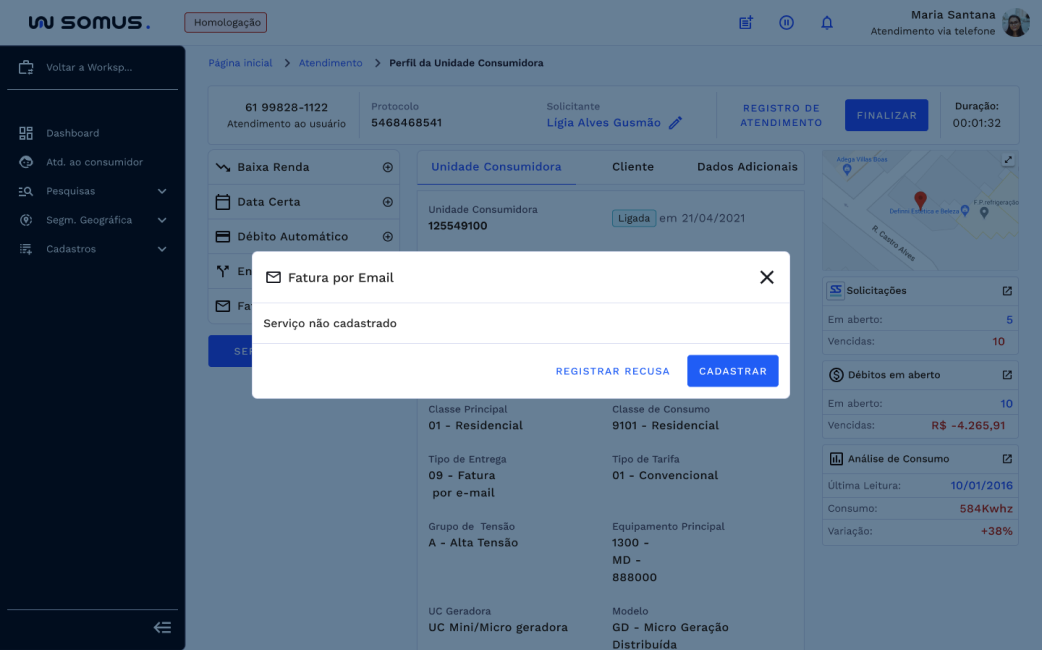Screen dimensions: 1042x650
Task: Expand the Cadastros sidebar section
Action: (91, 248)
